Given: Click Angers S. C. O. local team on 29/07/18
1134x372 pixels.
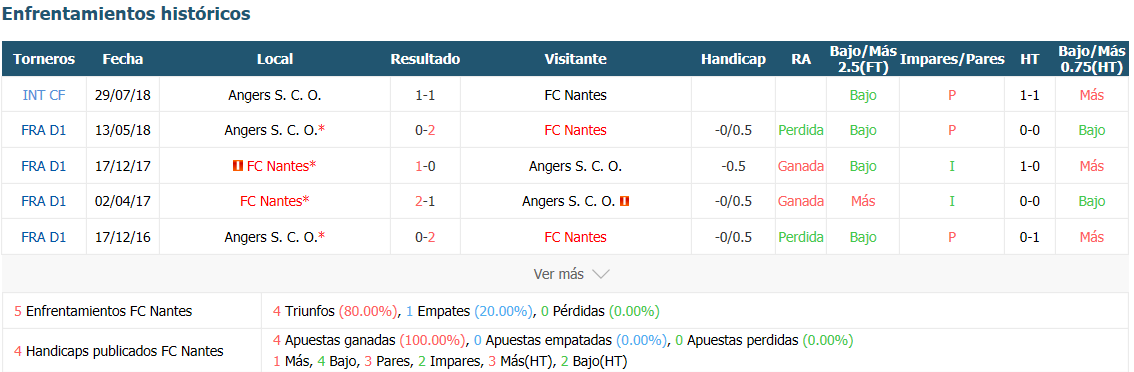Looking at the screenshot, I should coord(275,95).
